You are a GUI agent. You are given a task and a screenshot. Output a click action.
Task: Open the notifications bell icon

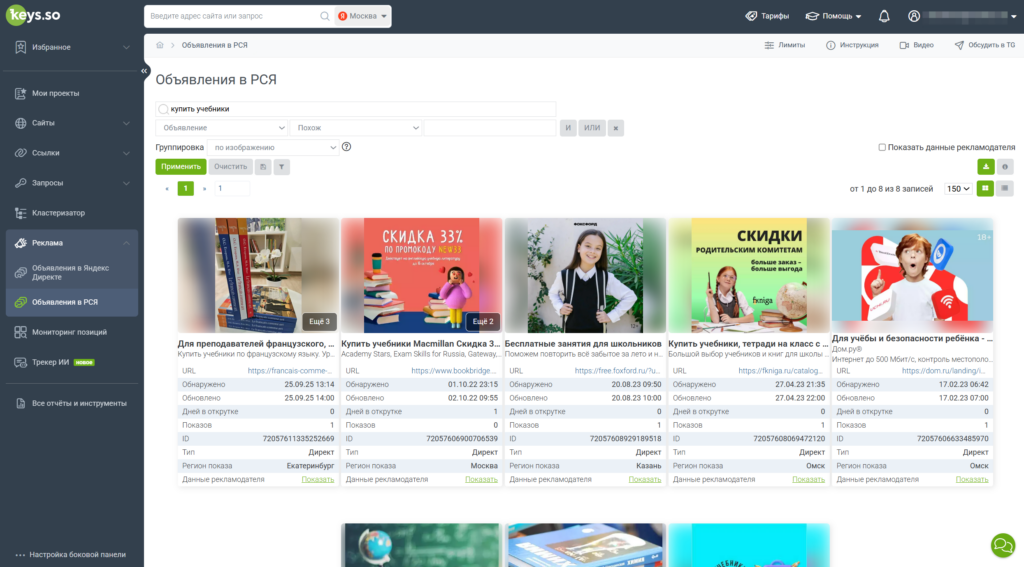(x=884, y=16)
